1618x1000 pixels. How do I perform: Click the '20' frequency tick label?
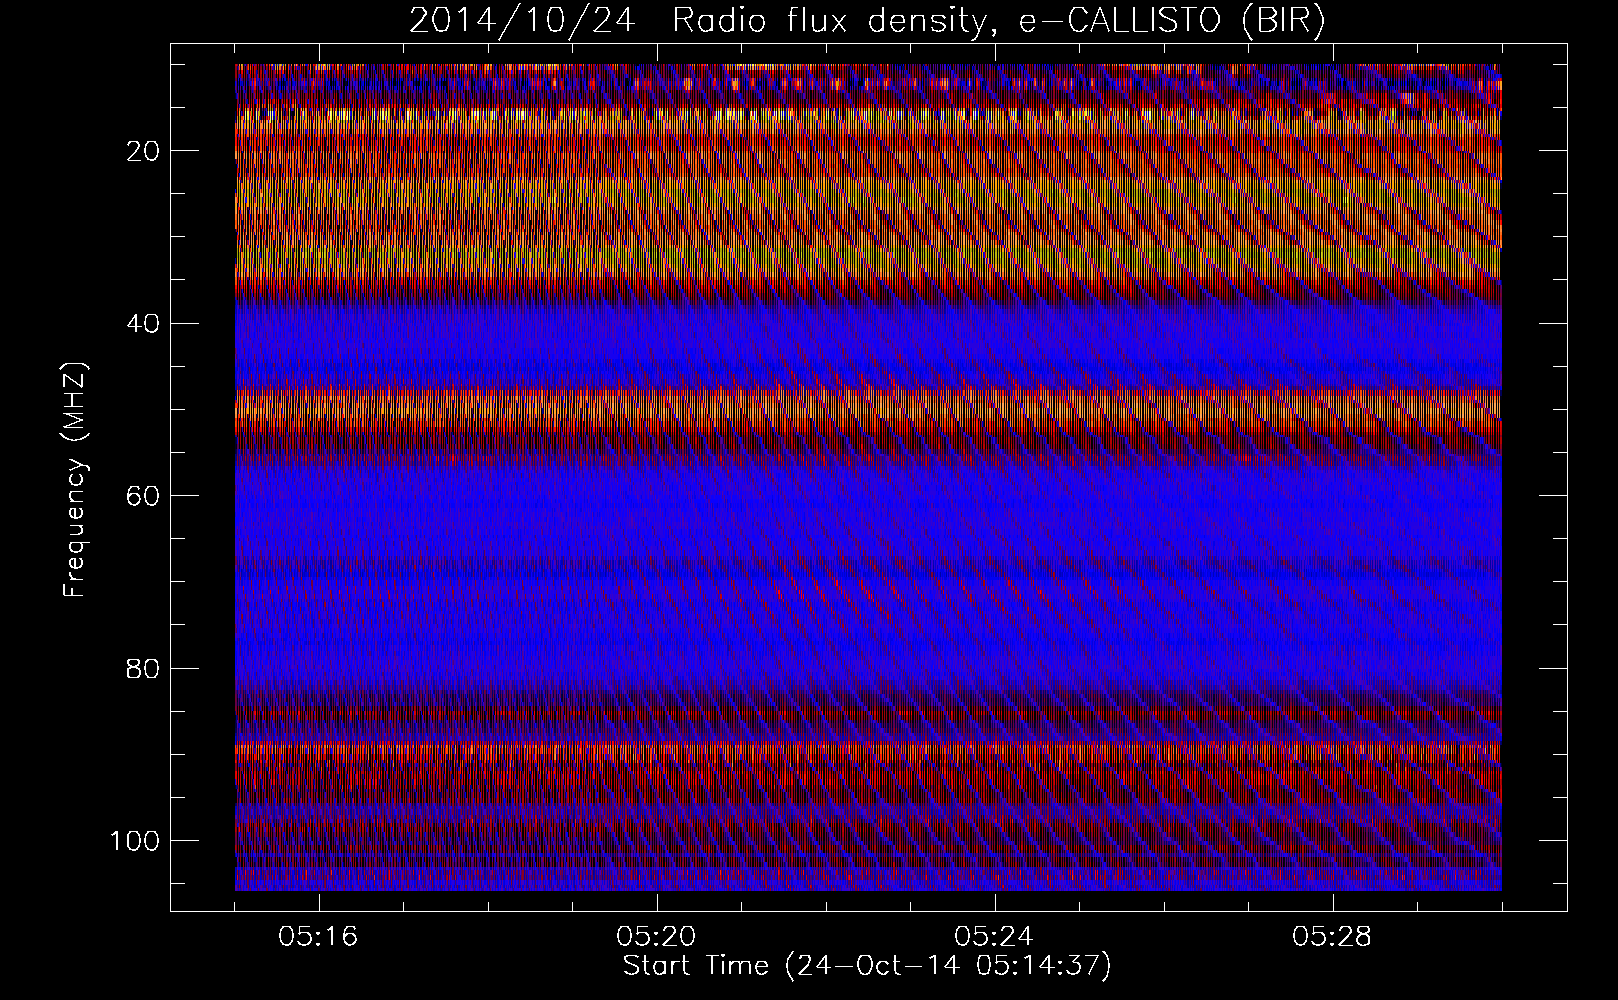(x=144, y=151)
